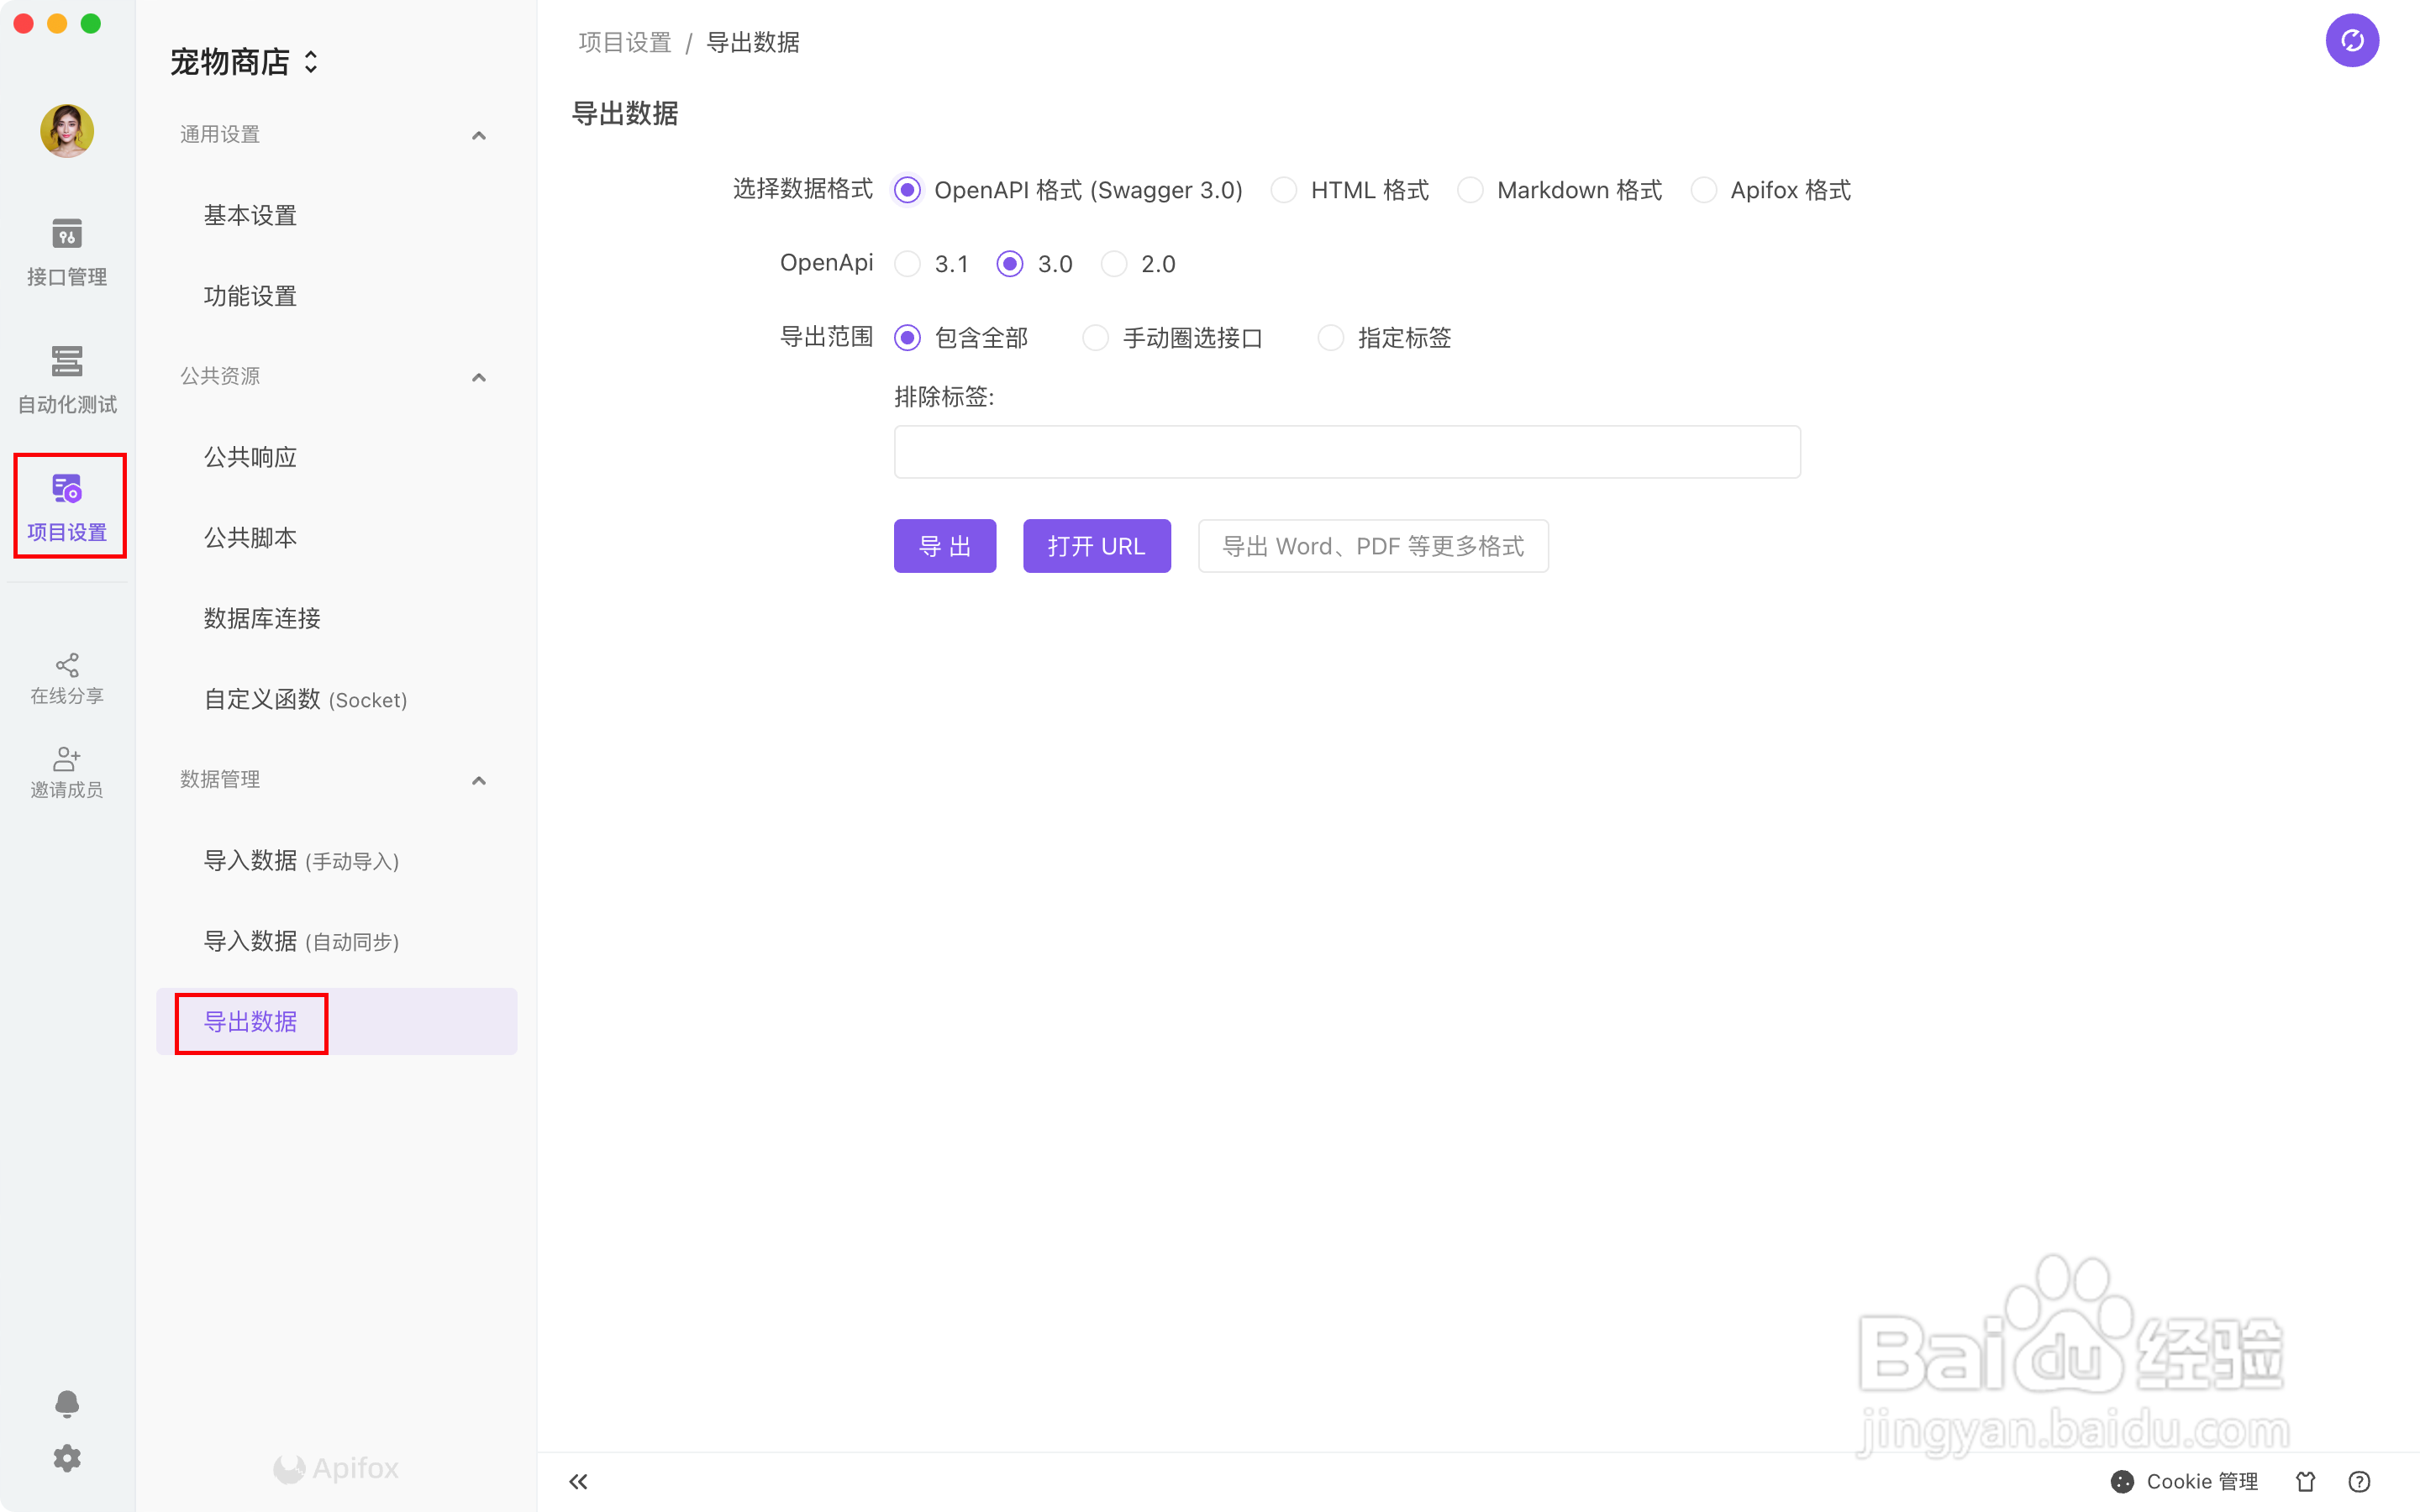
Task: Click the Cookie 管理 cookie icon
Action: [2122, 1481]
